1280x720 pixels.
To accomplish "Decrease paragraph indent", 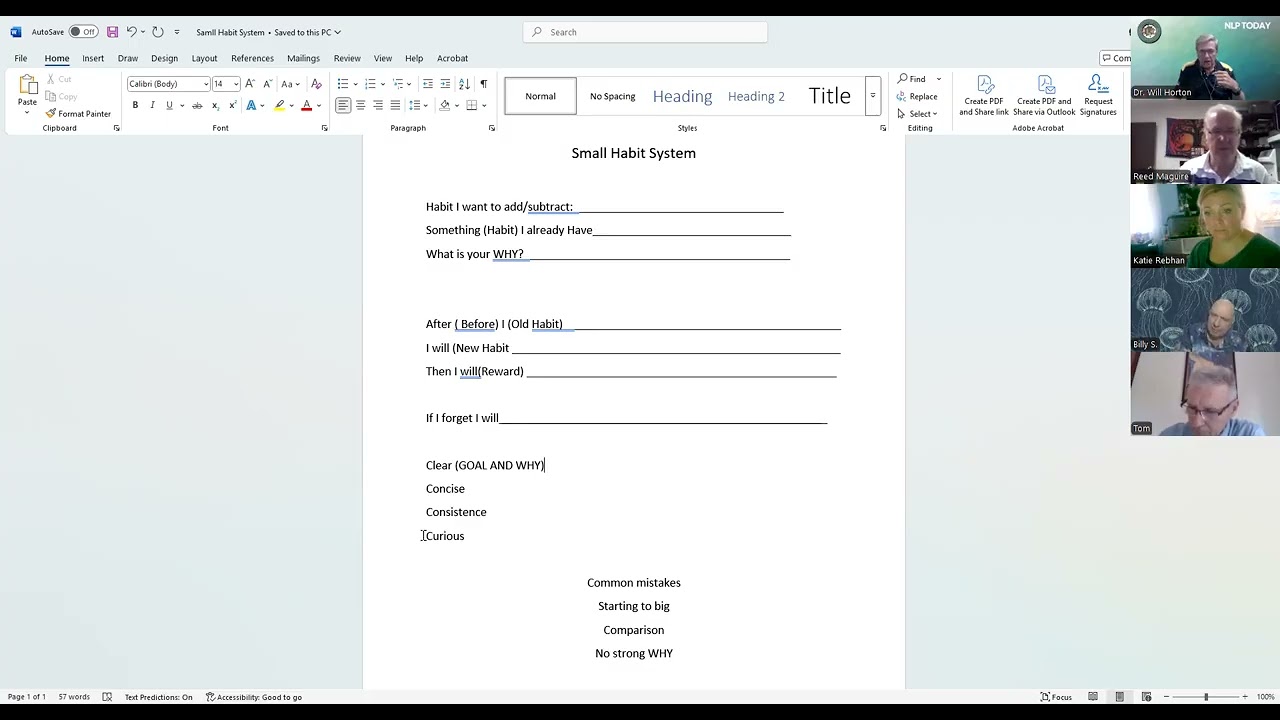I will click(x=428, y=84).
